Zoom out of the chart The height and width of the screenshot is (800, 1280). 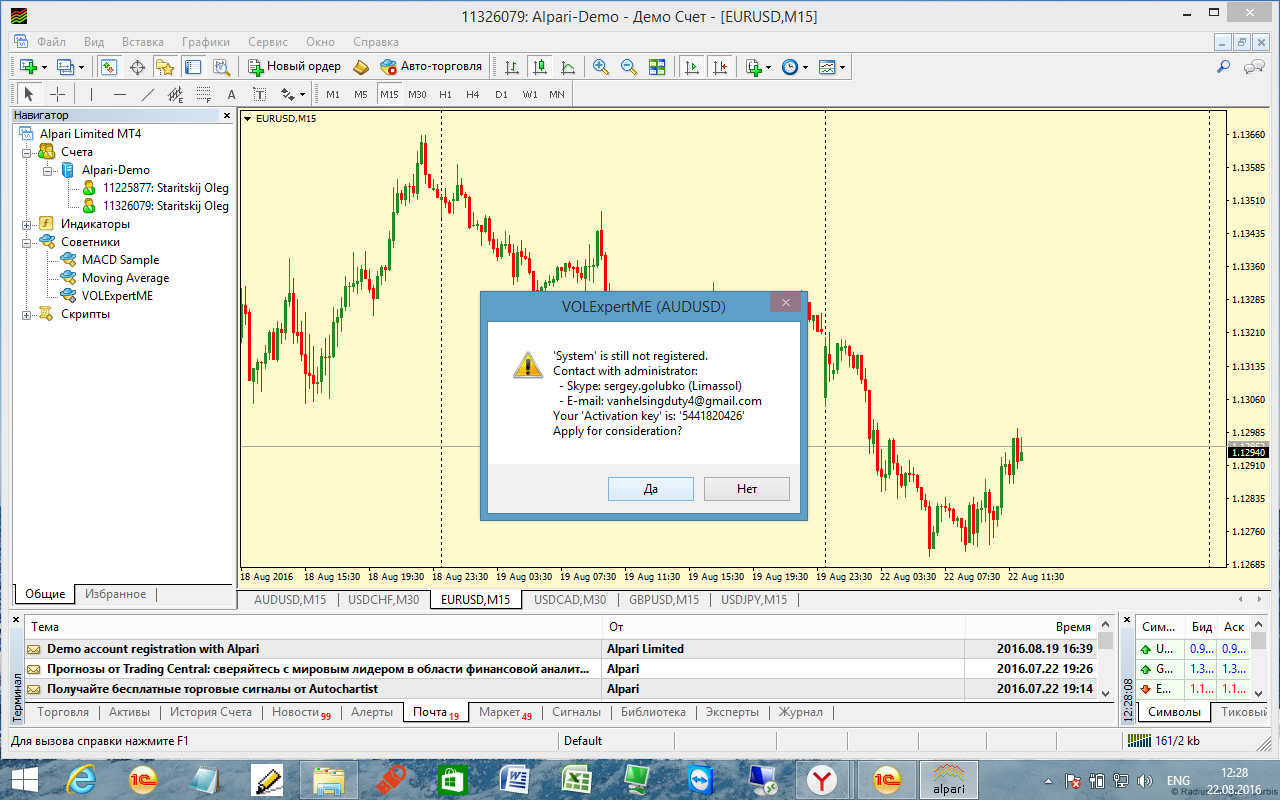pyautogui.click(x=628, y=67)
